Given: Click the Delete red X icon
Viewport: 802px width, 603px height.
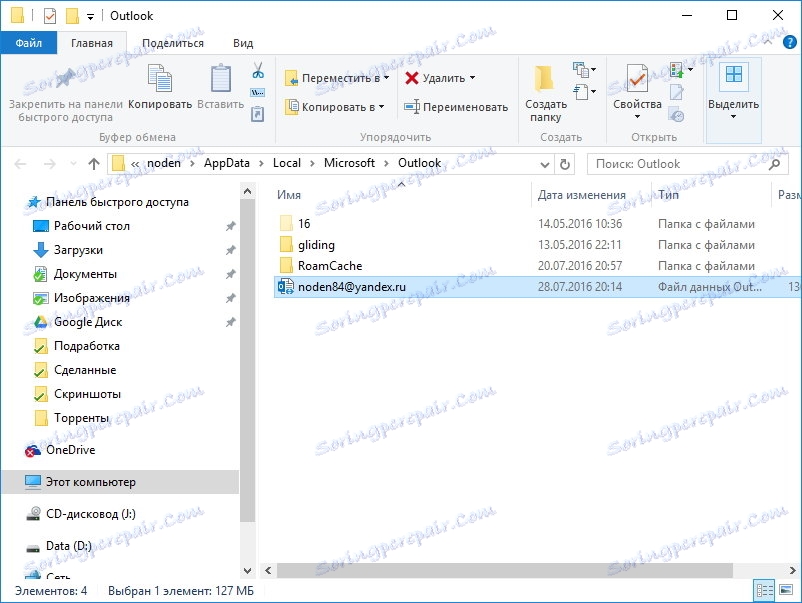Looking at the screenshot, I should click(412, 78).
